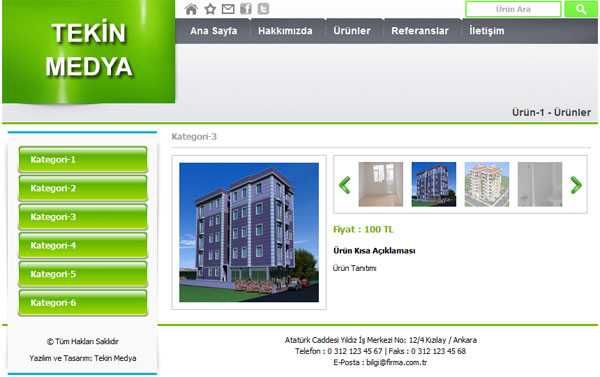Click the Tekin Medya logo banner

pos(89,52)
